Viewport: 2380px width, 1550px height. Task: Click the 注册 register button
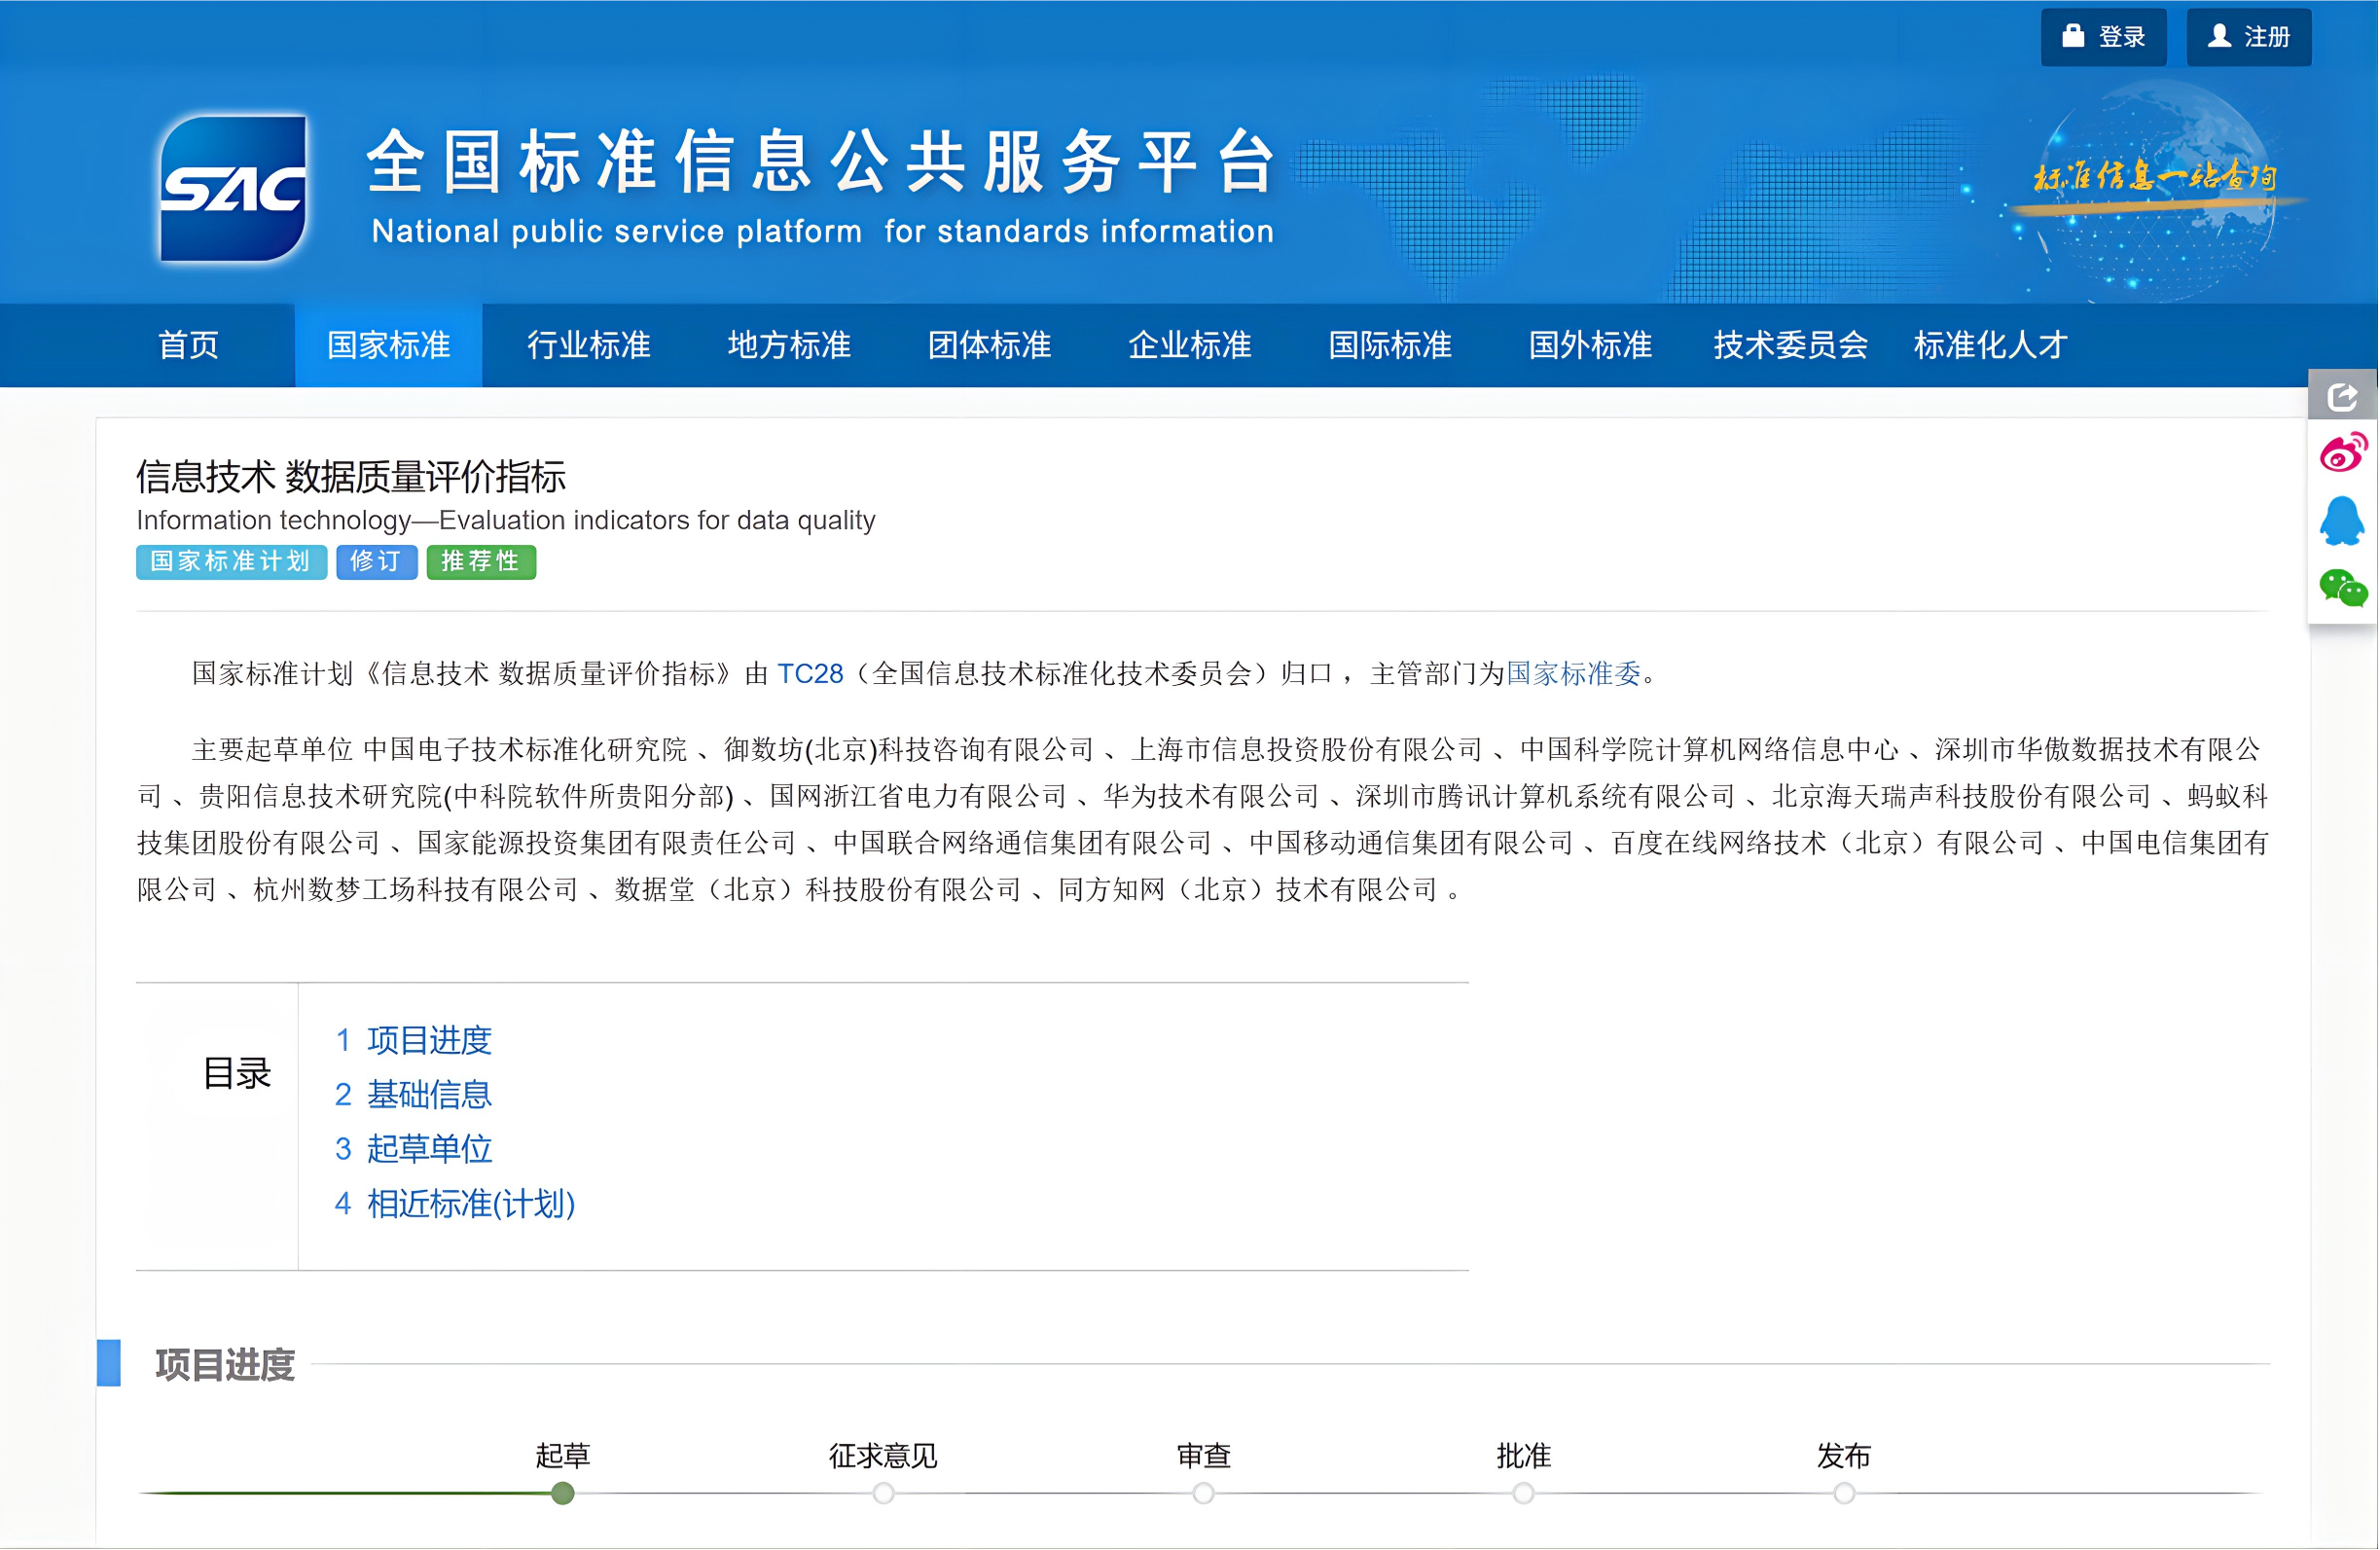2248,37
